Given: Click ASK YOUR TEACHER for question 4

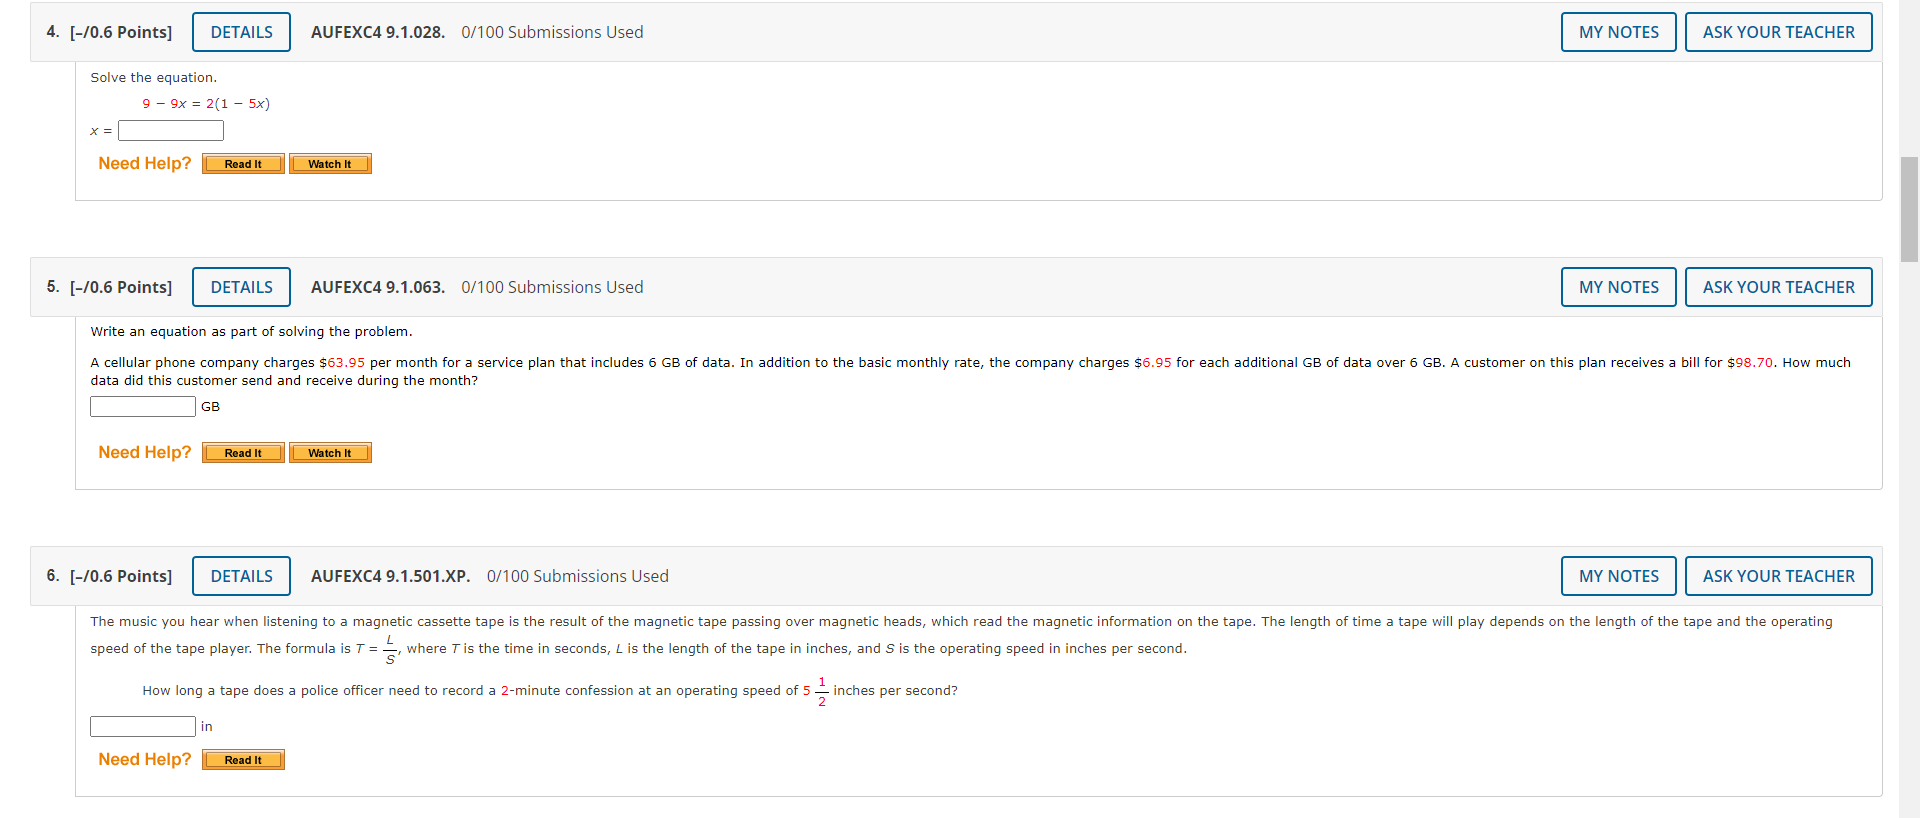Looking at the screenshot, I should pos(1778,31).
